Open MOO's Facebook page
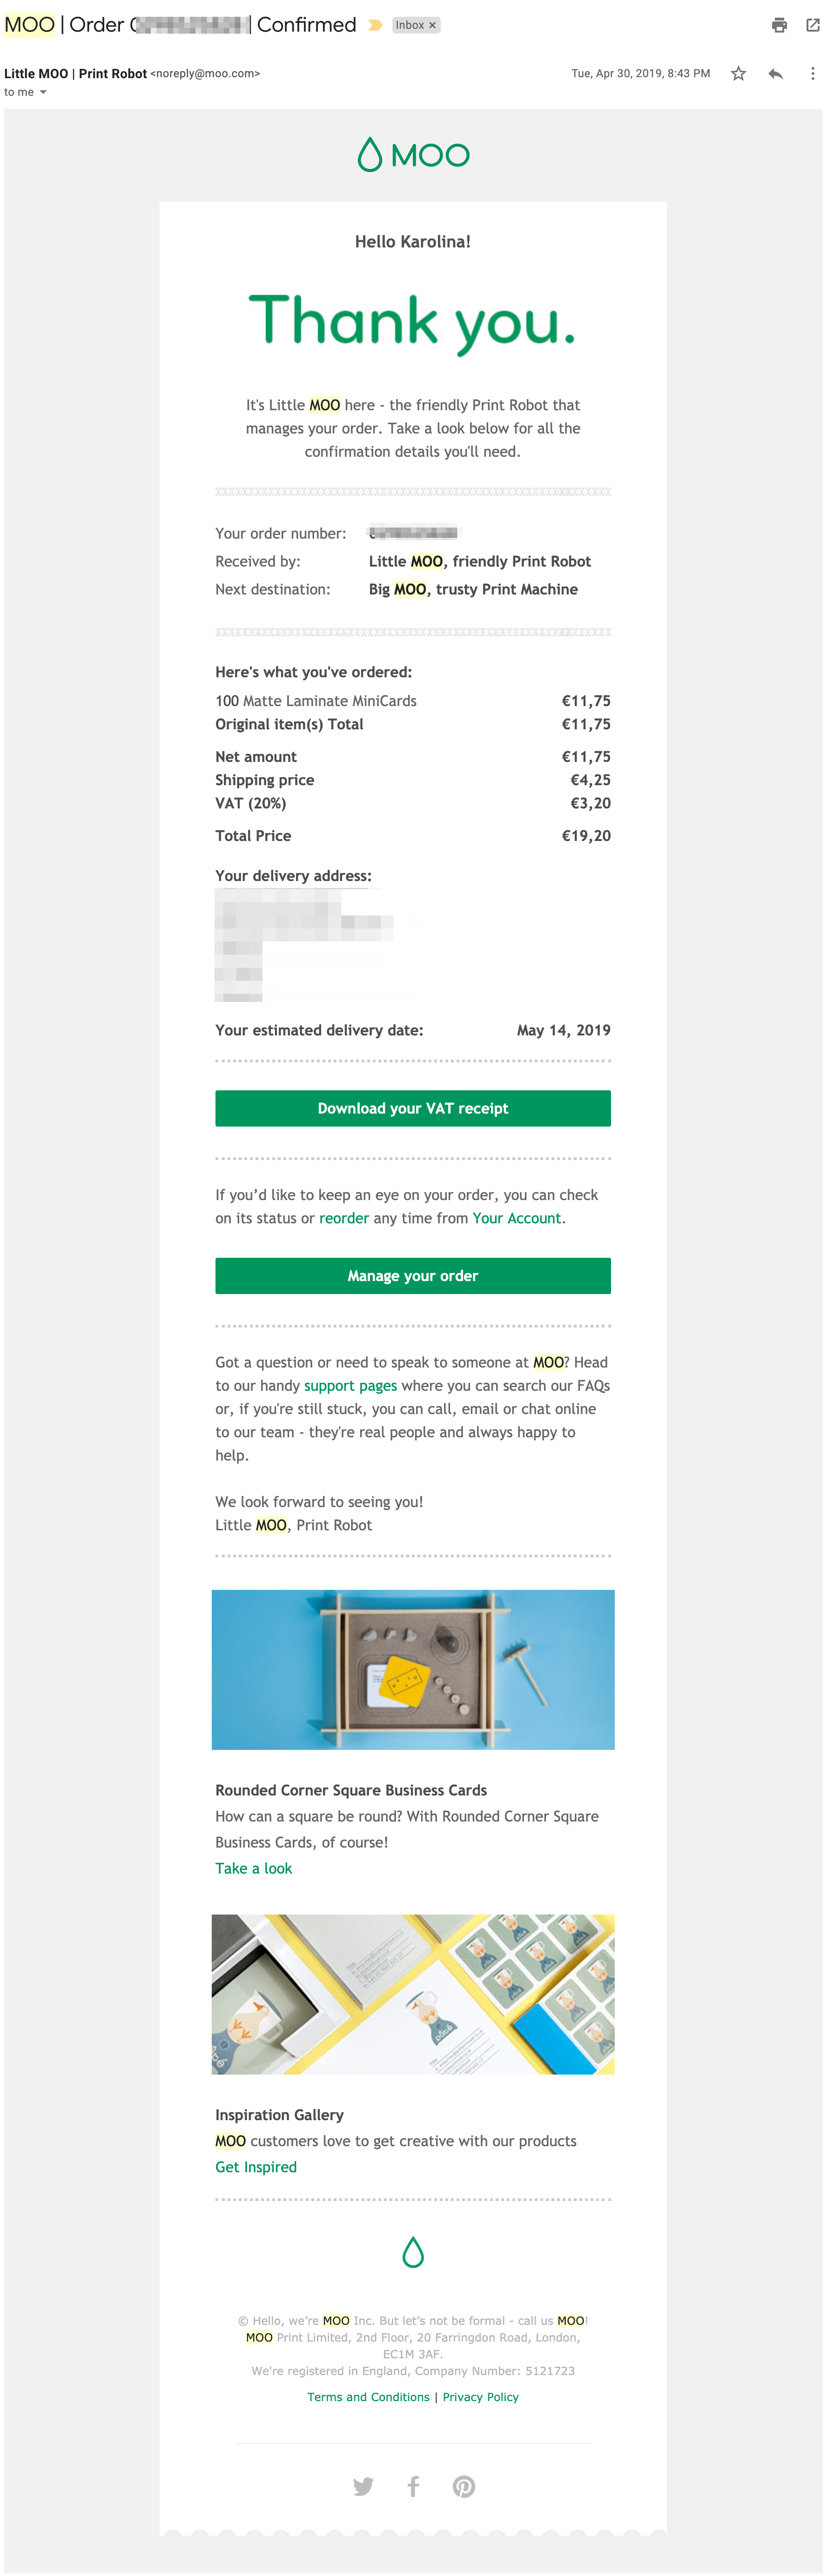This screenshot has width=827, height=2576. click(413, 2487)
